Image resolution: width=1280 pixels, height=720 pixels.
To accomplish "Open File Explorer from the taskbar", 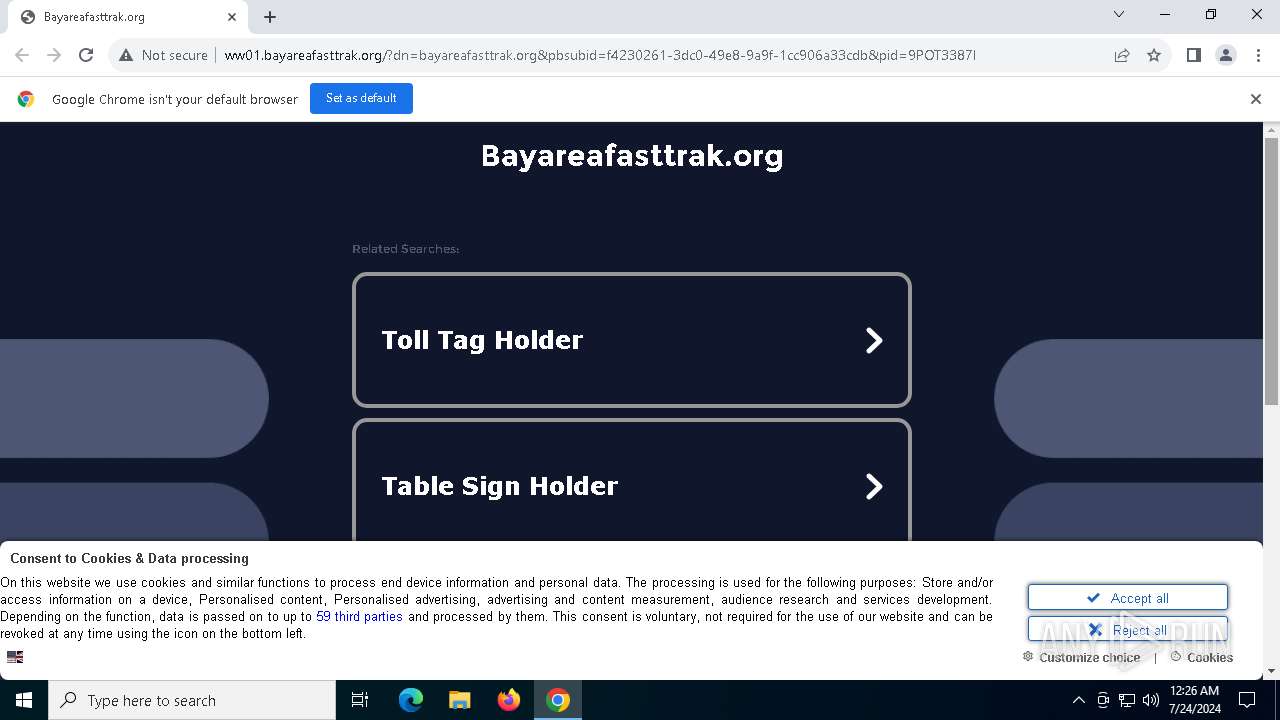I will [459, 700].
